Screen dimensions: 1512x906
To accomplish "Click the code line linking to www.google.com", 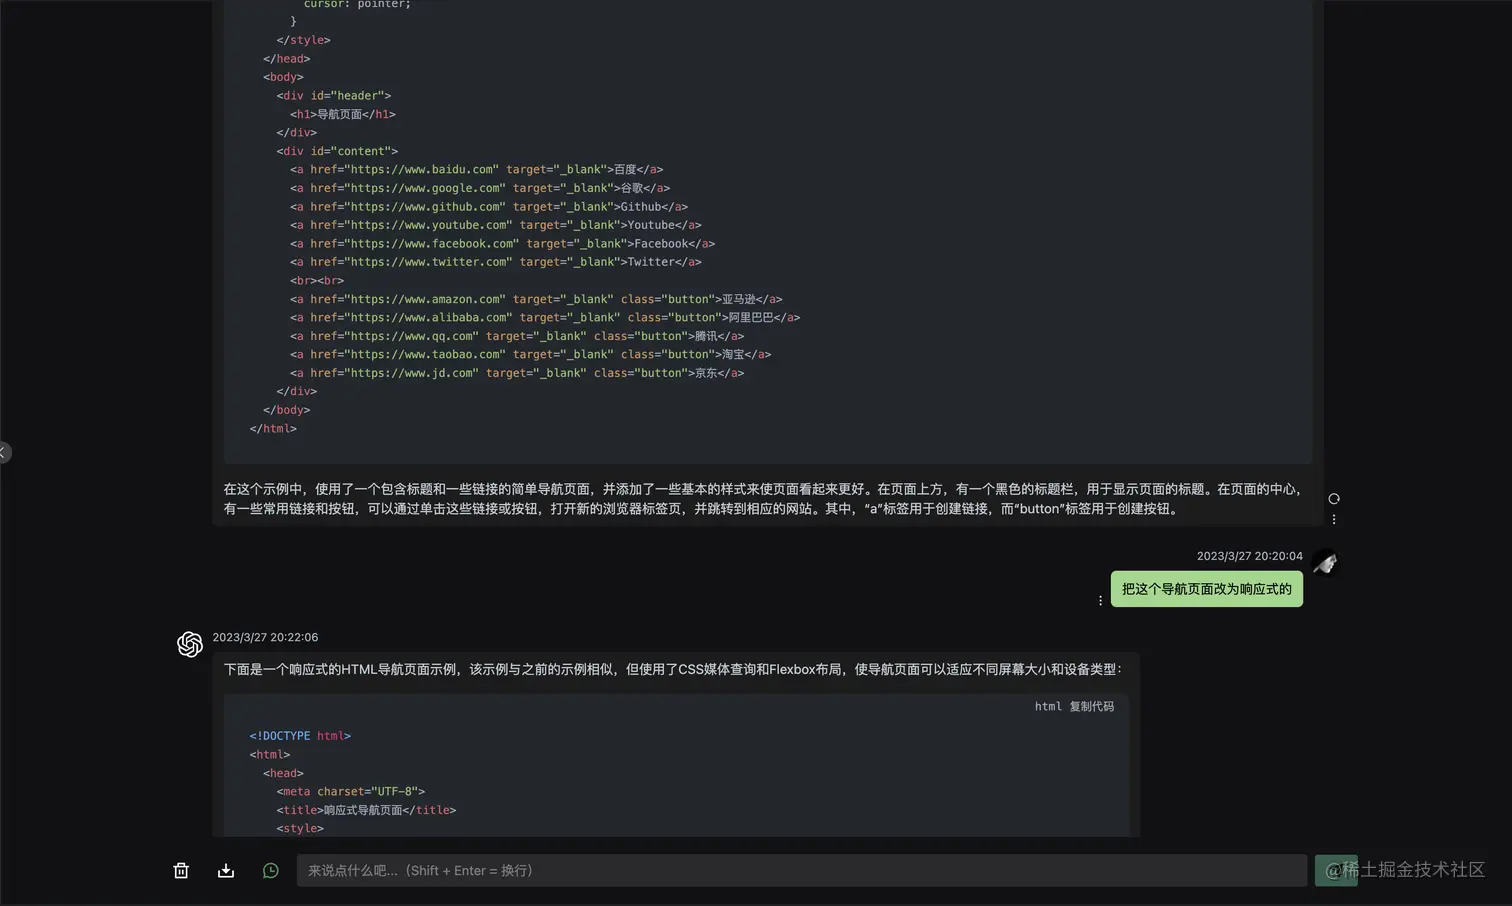I will pyautogui.click(x=480, y=188).
